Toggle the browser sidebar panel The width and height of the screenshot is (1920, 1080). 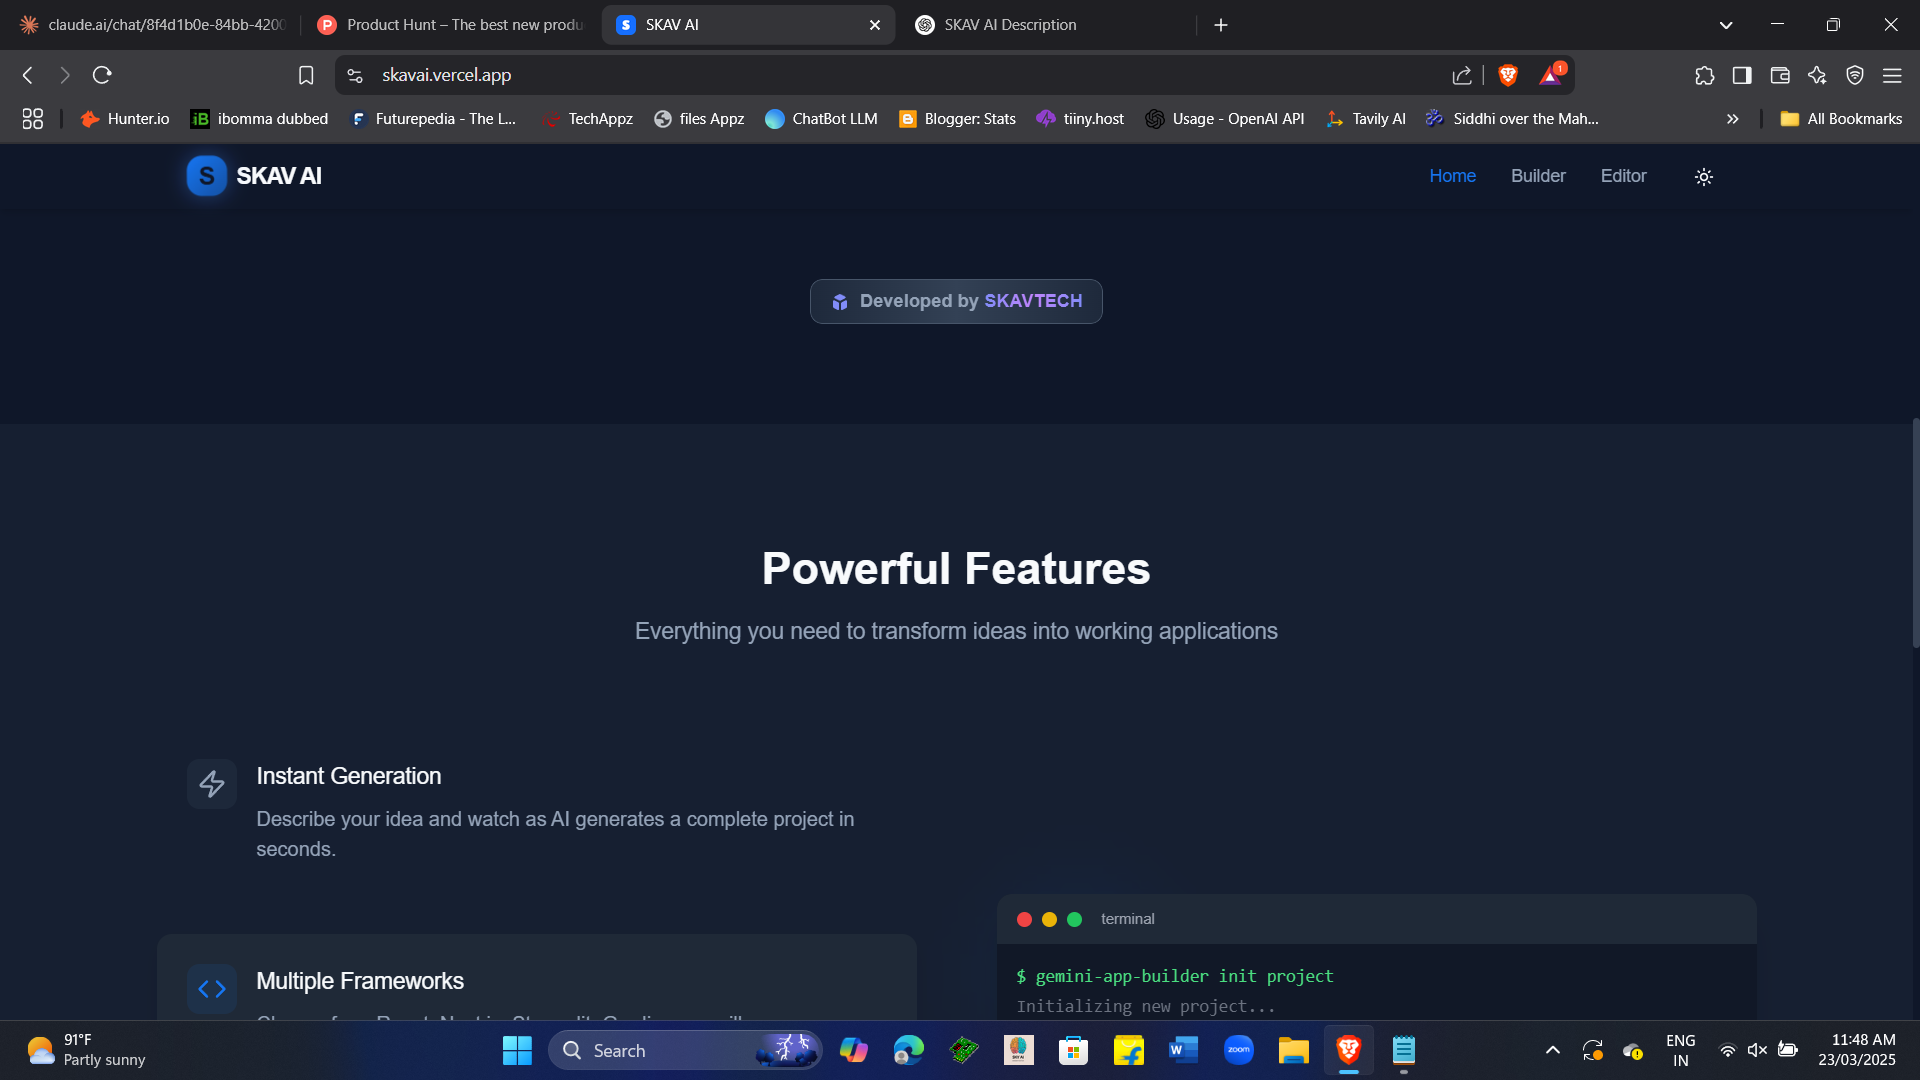tap(1742, 75)
